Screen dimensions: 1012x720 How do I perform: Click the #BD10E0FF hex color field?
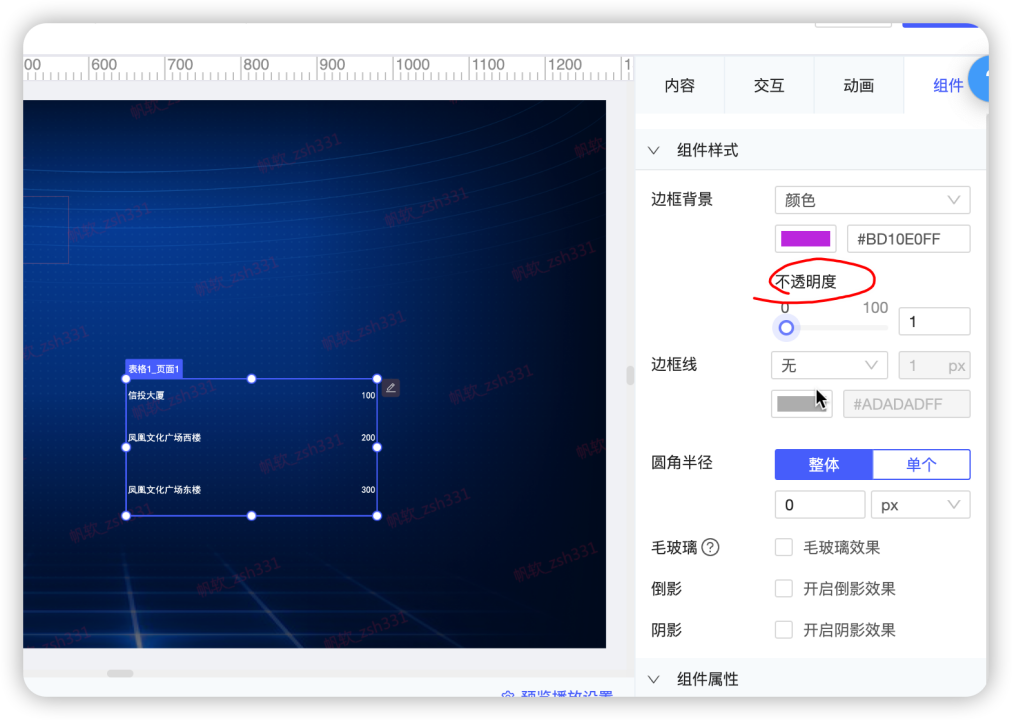[x=908, y=239]
